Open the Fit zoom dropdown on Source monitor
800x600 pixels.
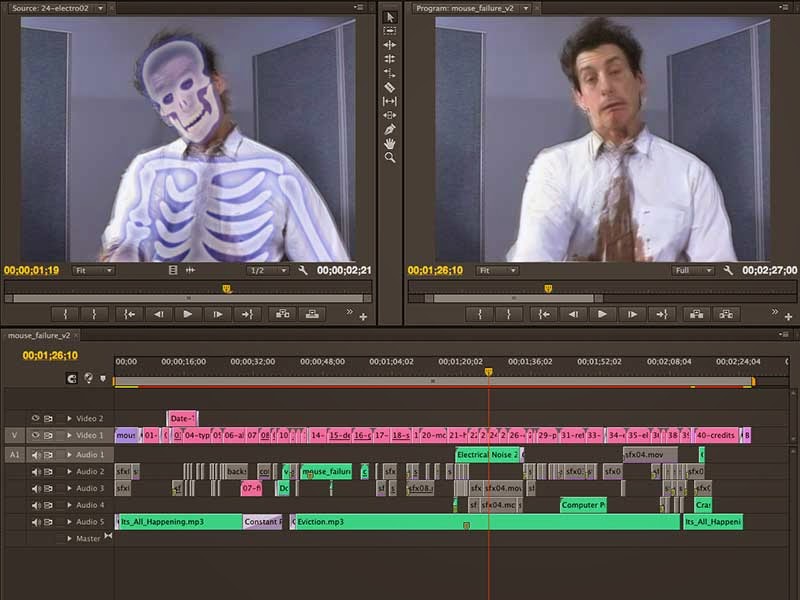click(95, 269)
